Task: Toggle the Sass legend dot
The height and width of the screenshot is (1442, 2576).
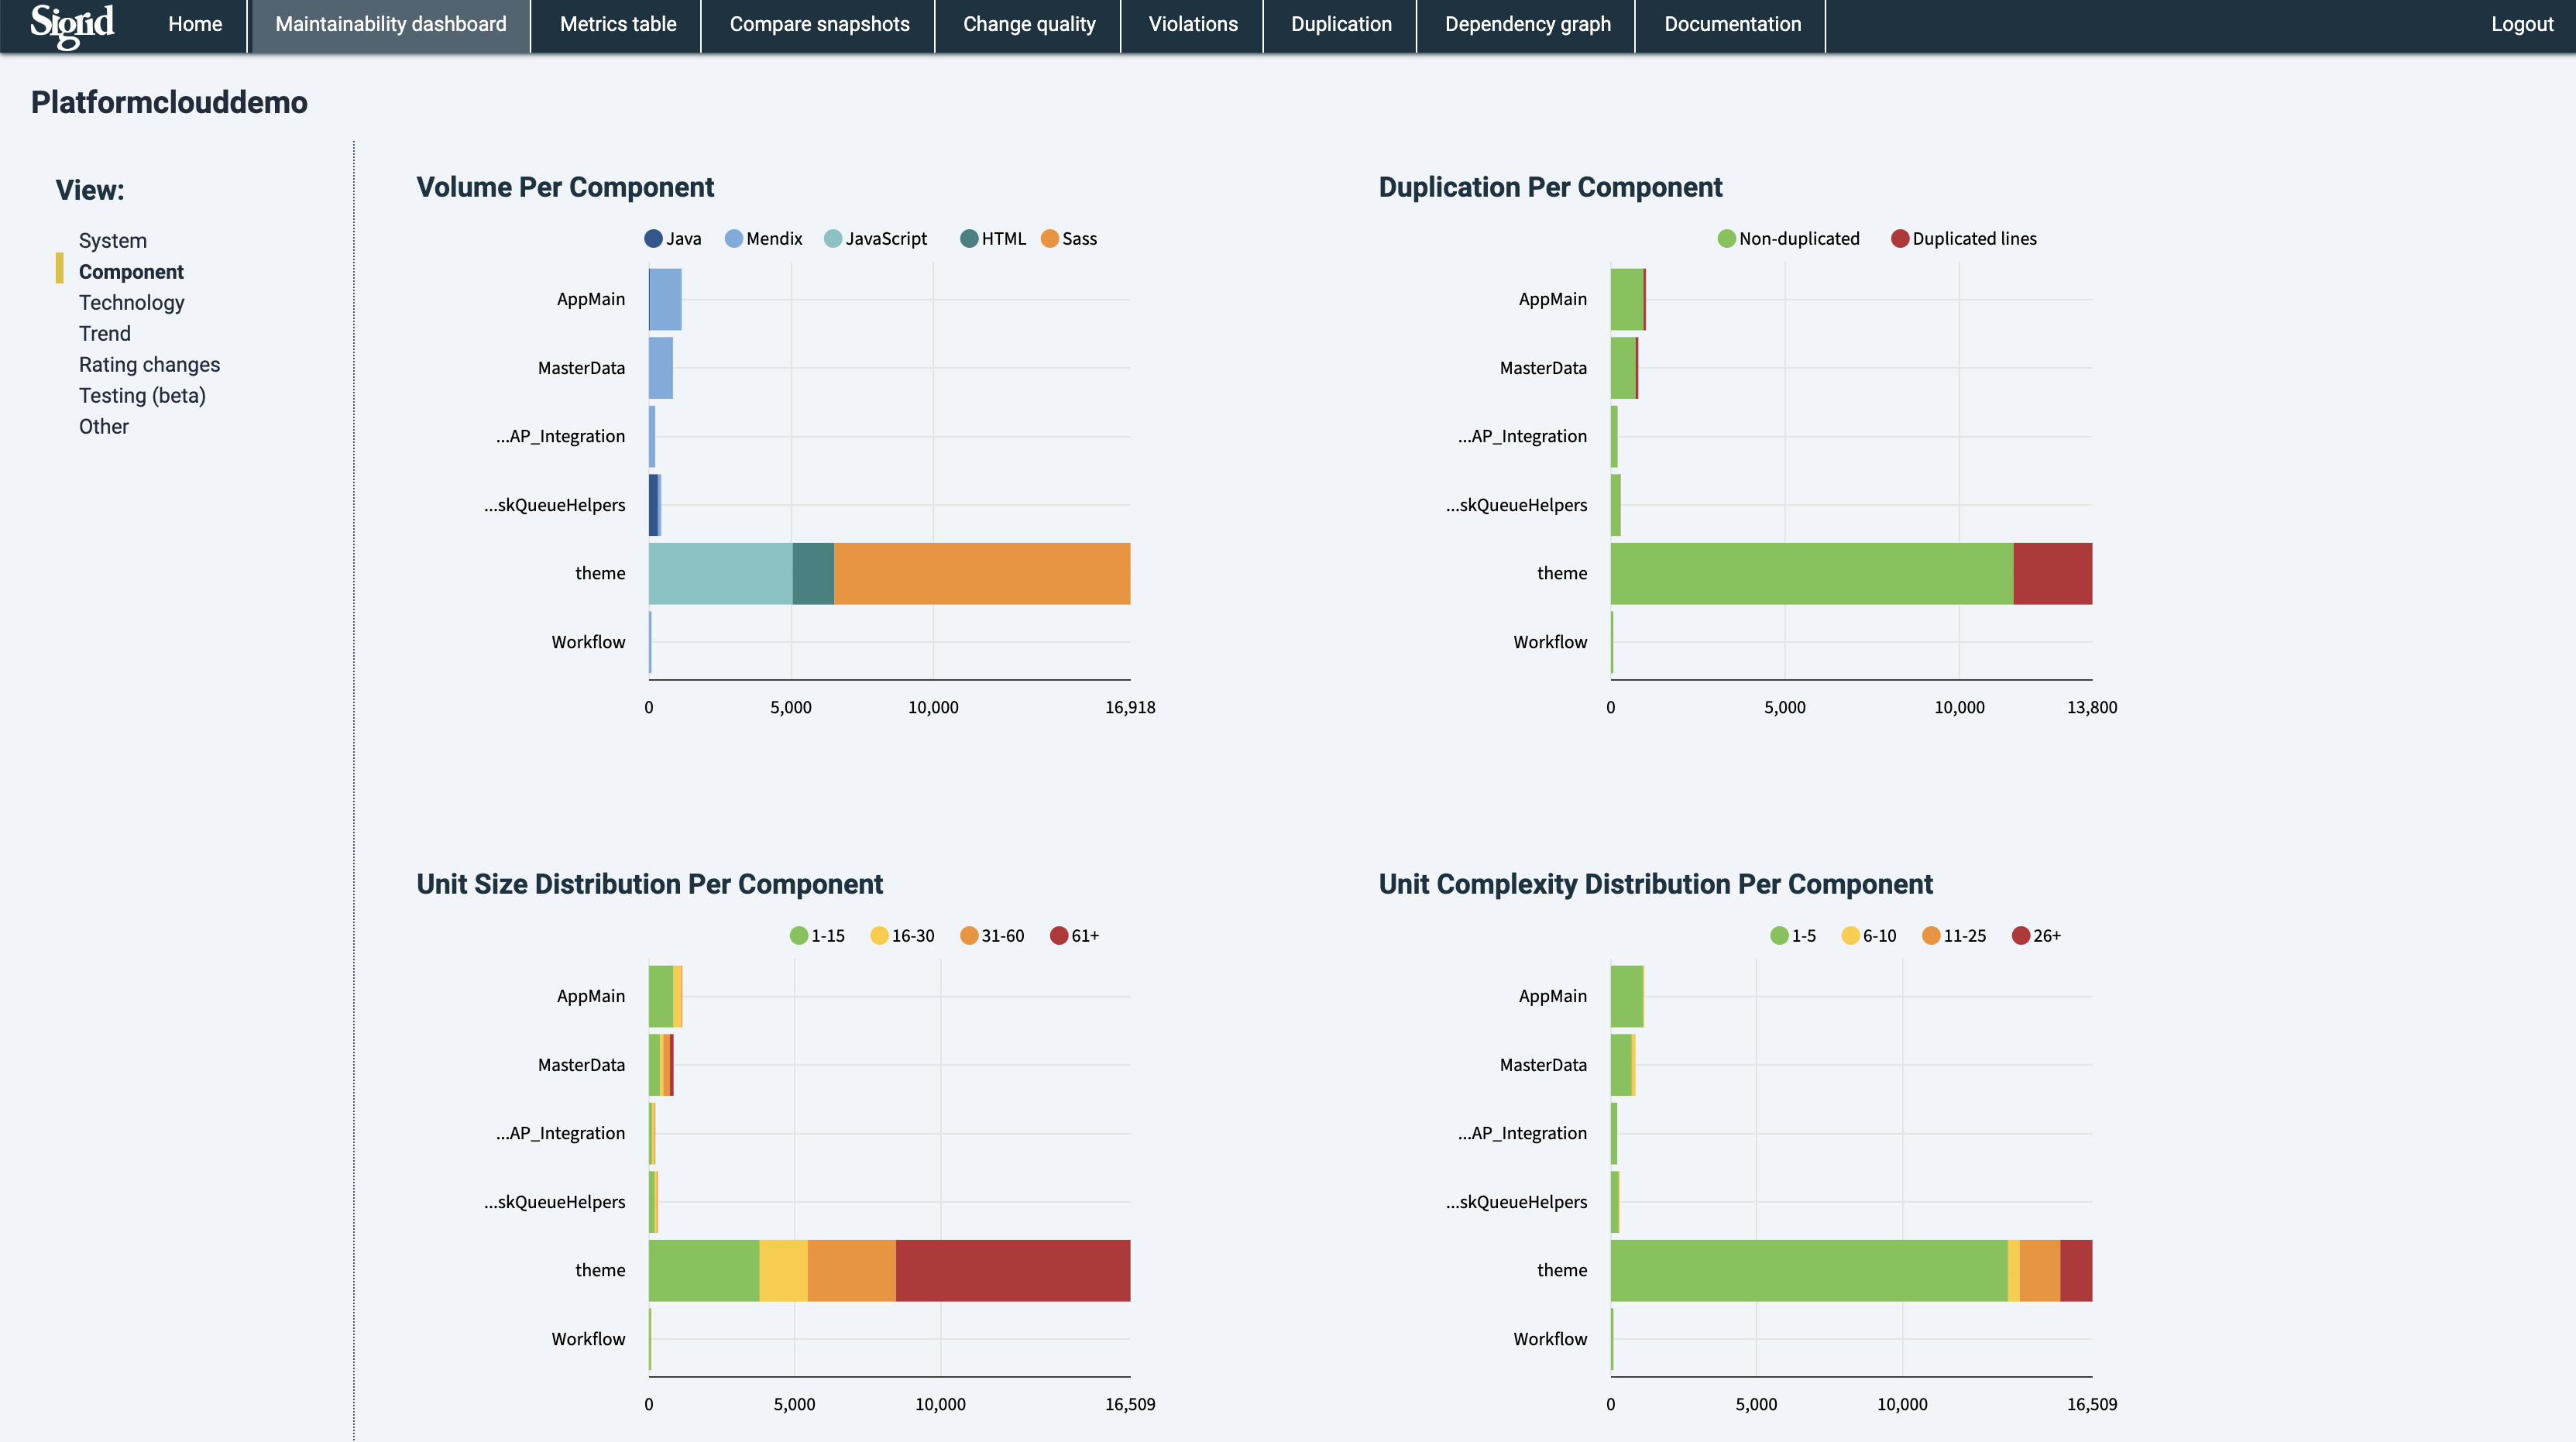Action: pyautogui.click(x=1049, y=239)
